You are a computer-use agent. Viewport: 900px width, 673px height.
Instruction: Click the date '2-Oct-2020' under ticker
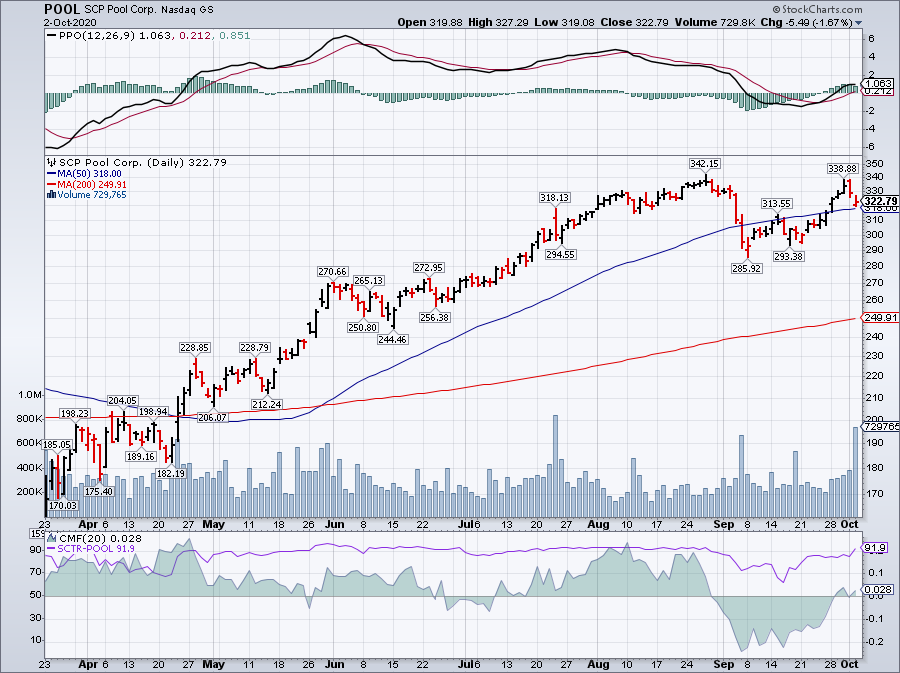70,23
